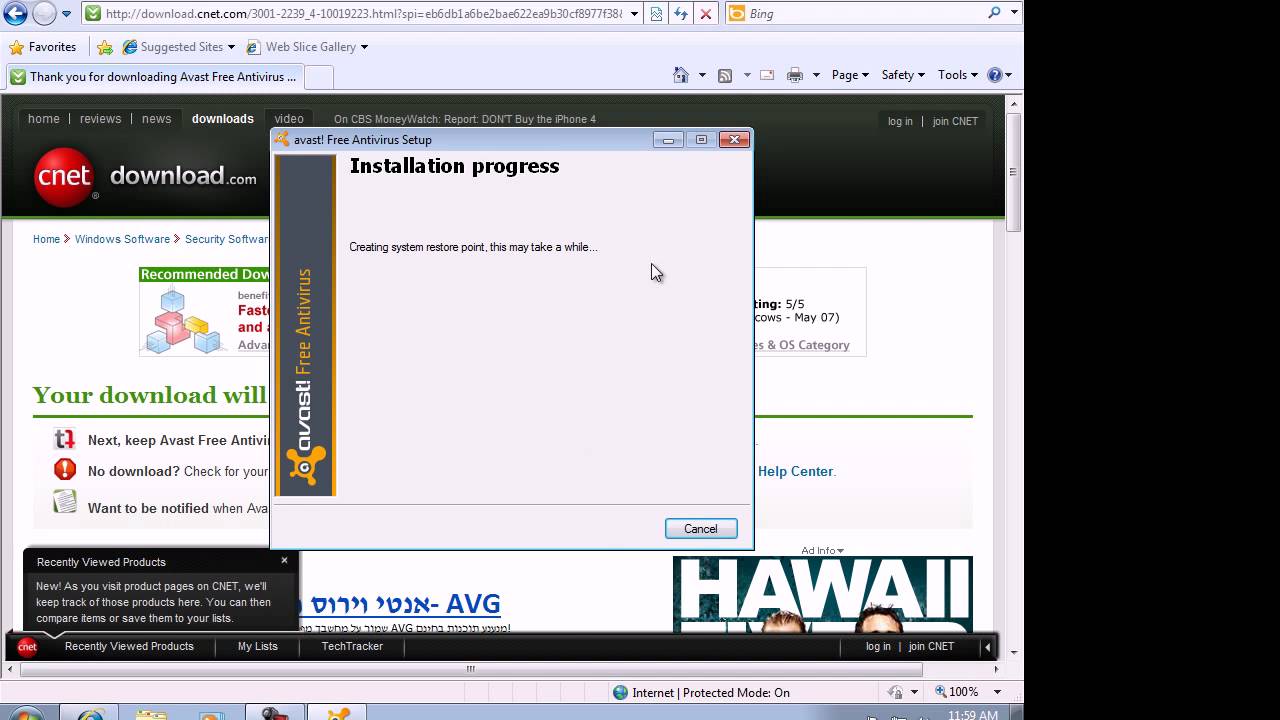
Task: Click the Internet Protected Mode status
Action: click(701, 692)
